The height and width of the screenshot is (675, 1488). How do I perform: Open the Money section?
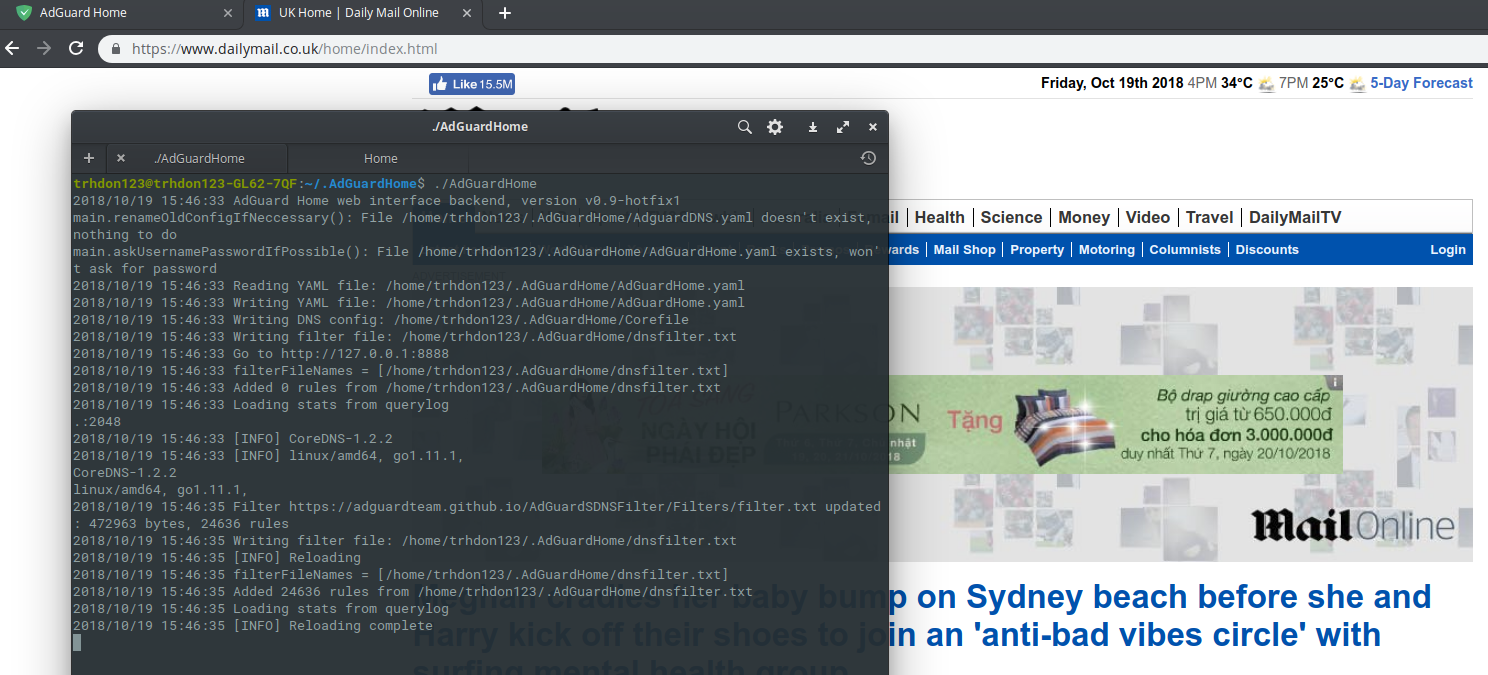[x=1084, y=217]
